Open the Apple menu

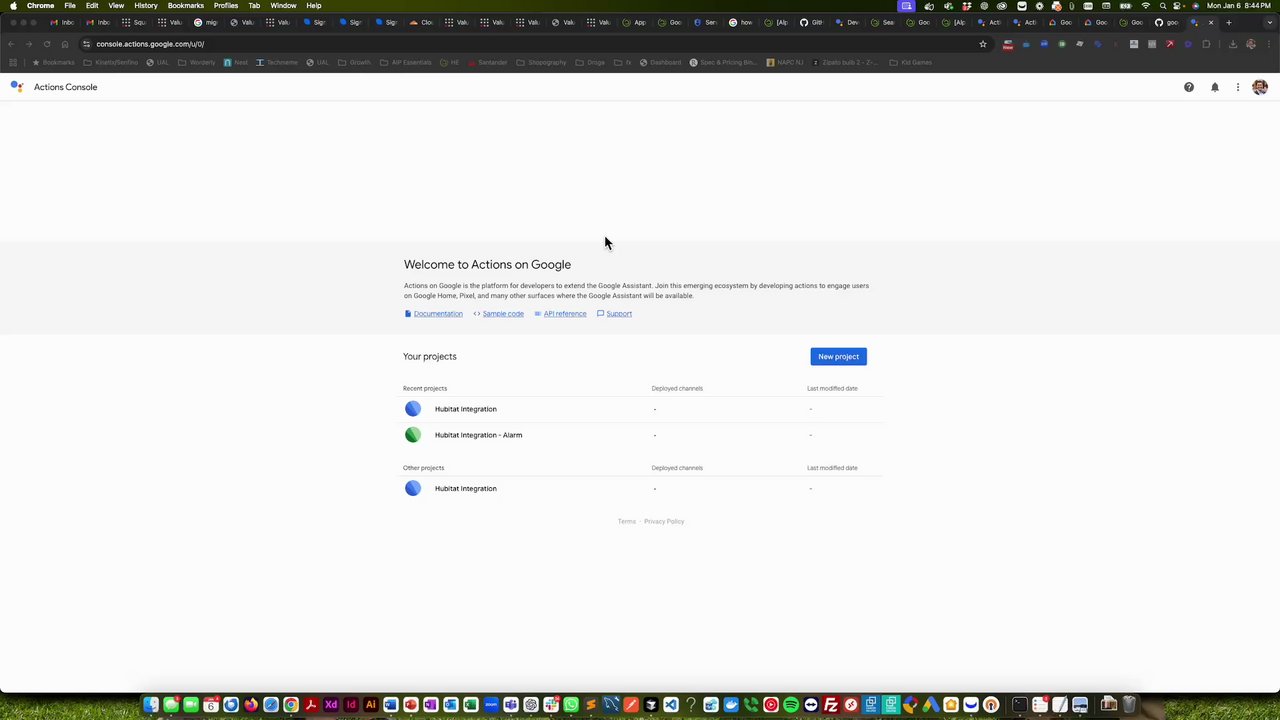(x=13, y=6)
